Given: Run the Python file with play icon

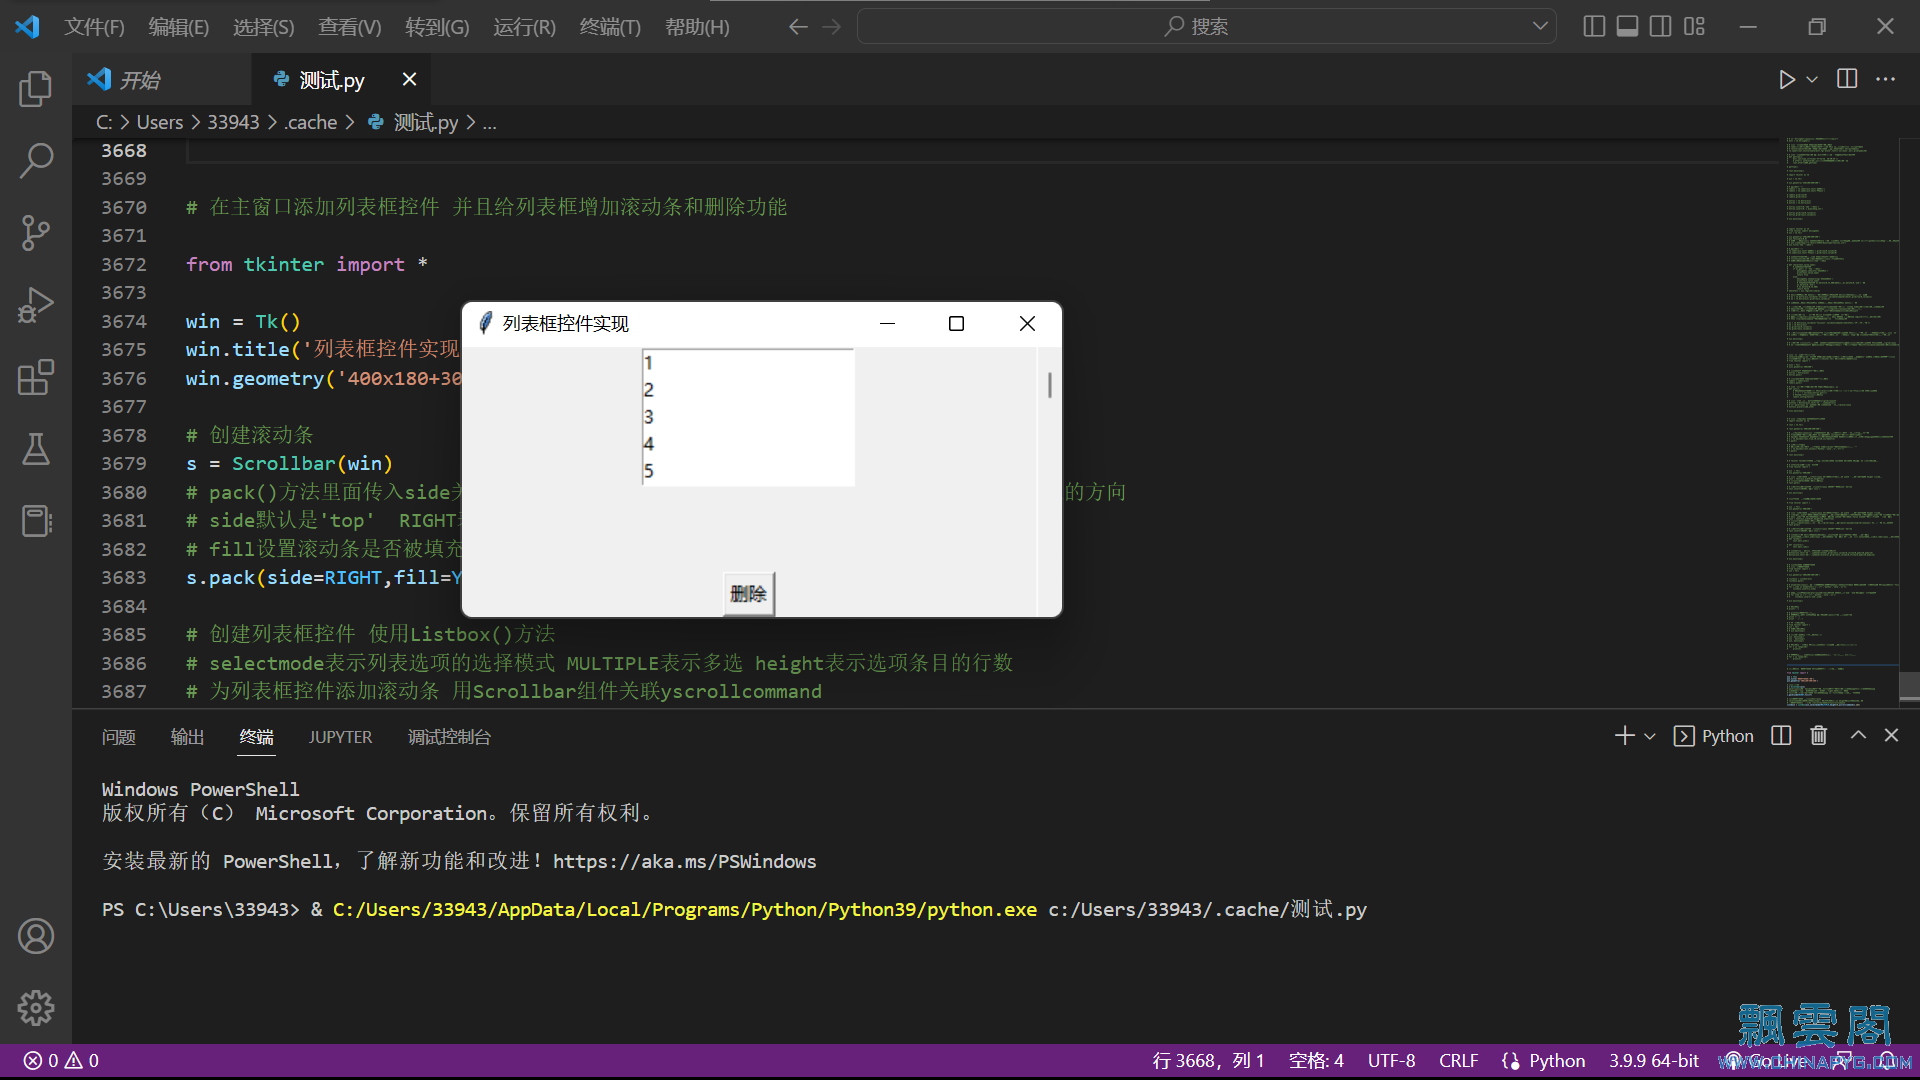Looking at the screenshot, I should (x=1786, y=79).
